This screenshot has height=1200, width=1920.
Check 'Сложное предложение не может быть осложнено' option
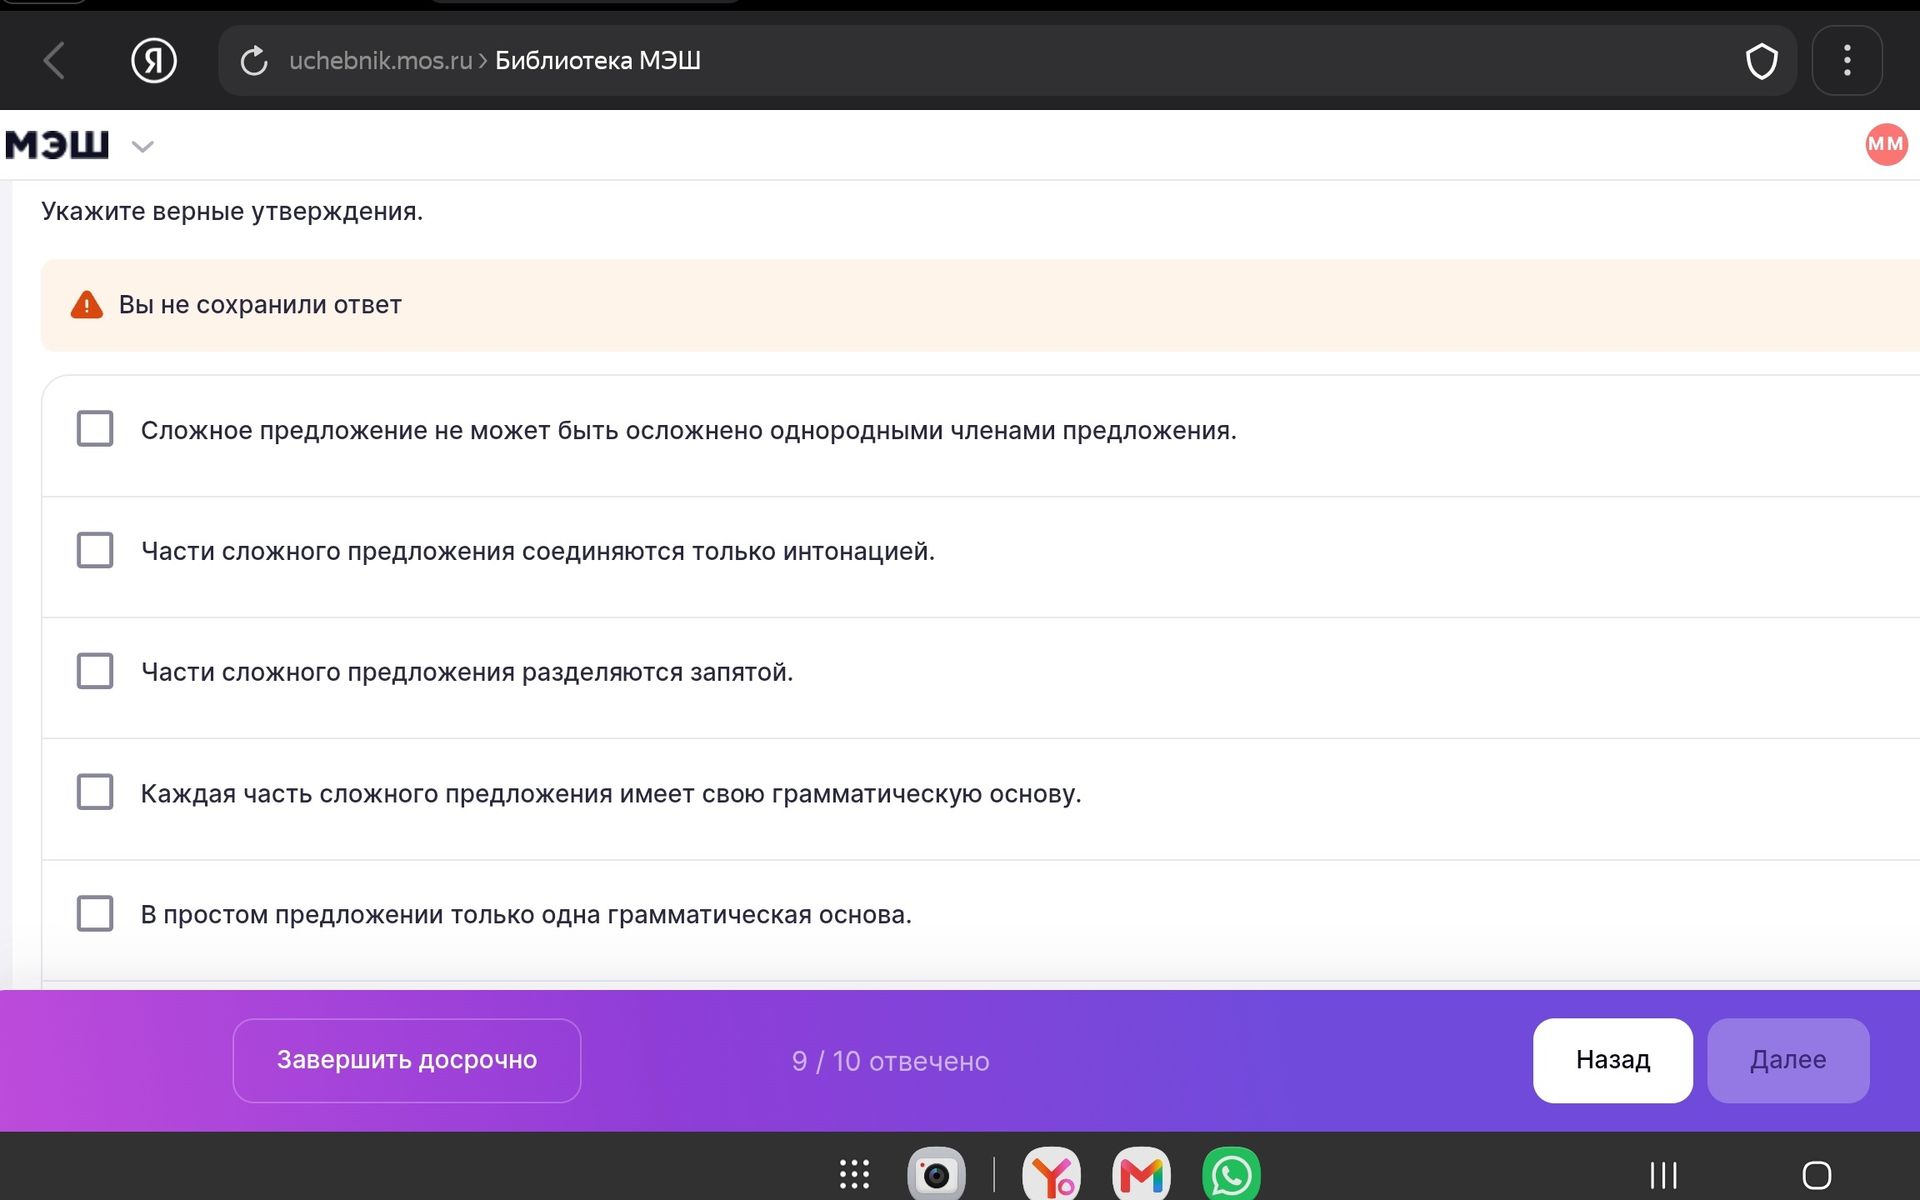95,429
